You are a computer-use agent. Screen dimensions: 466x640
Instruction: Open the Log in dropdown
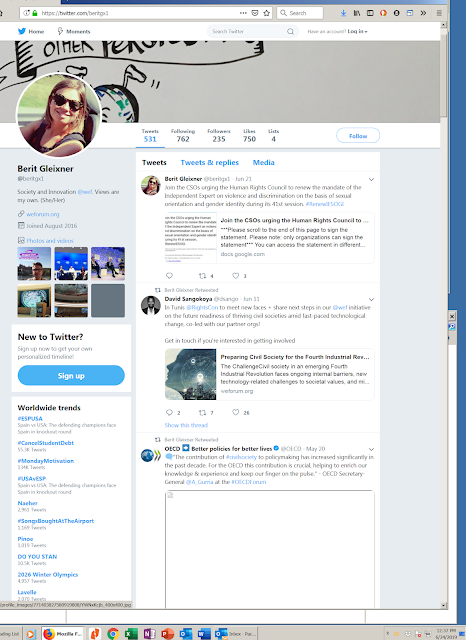coord(357,31)
